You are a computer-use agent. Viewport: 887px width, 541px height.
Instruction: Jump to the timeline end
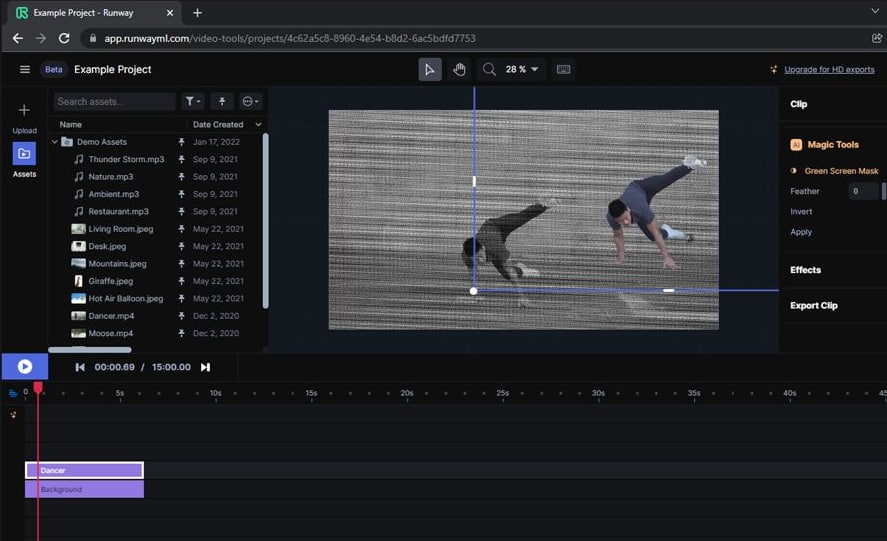[x=205, y=367]
